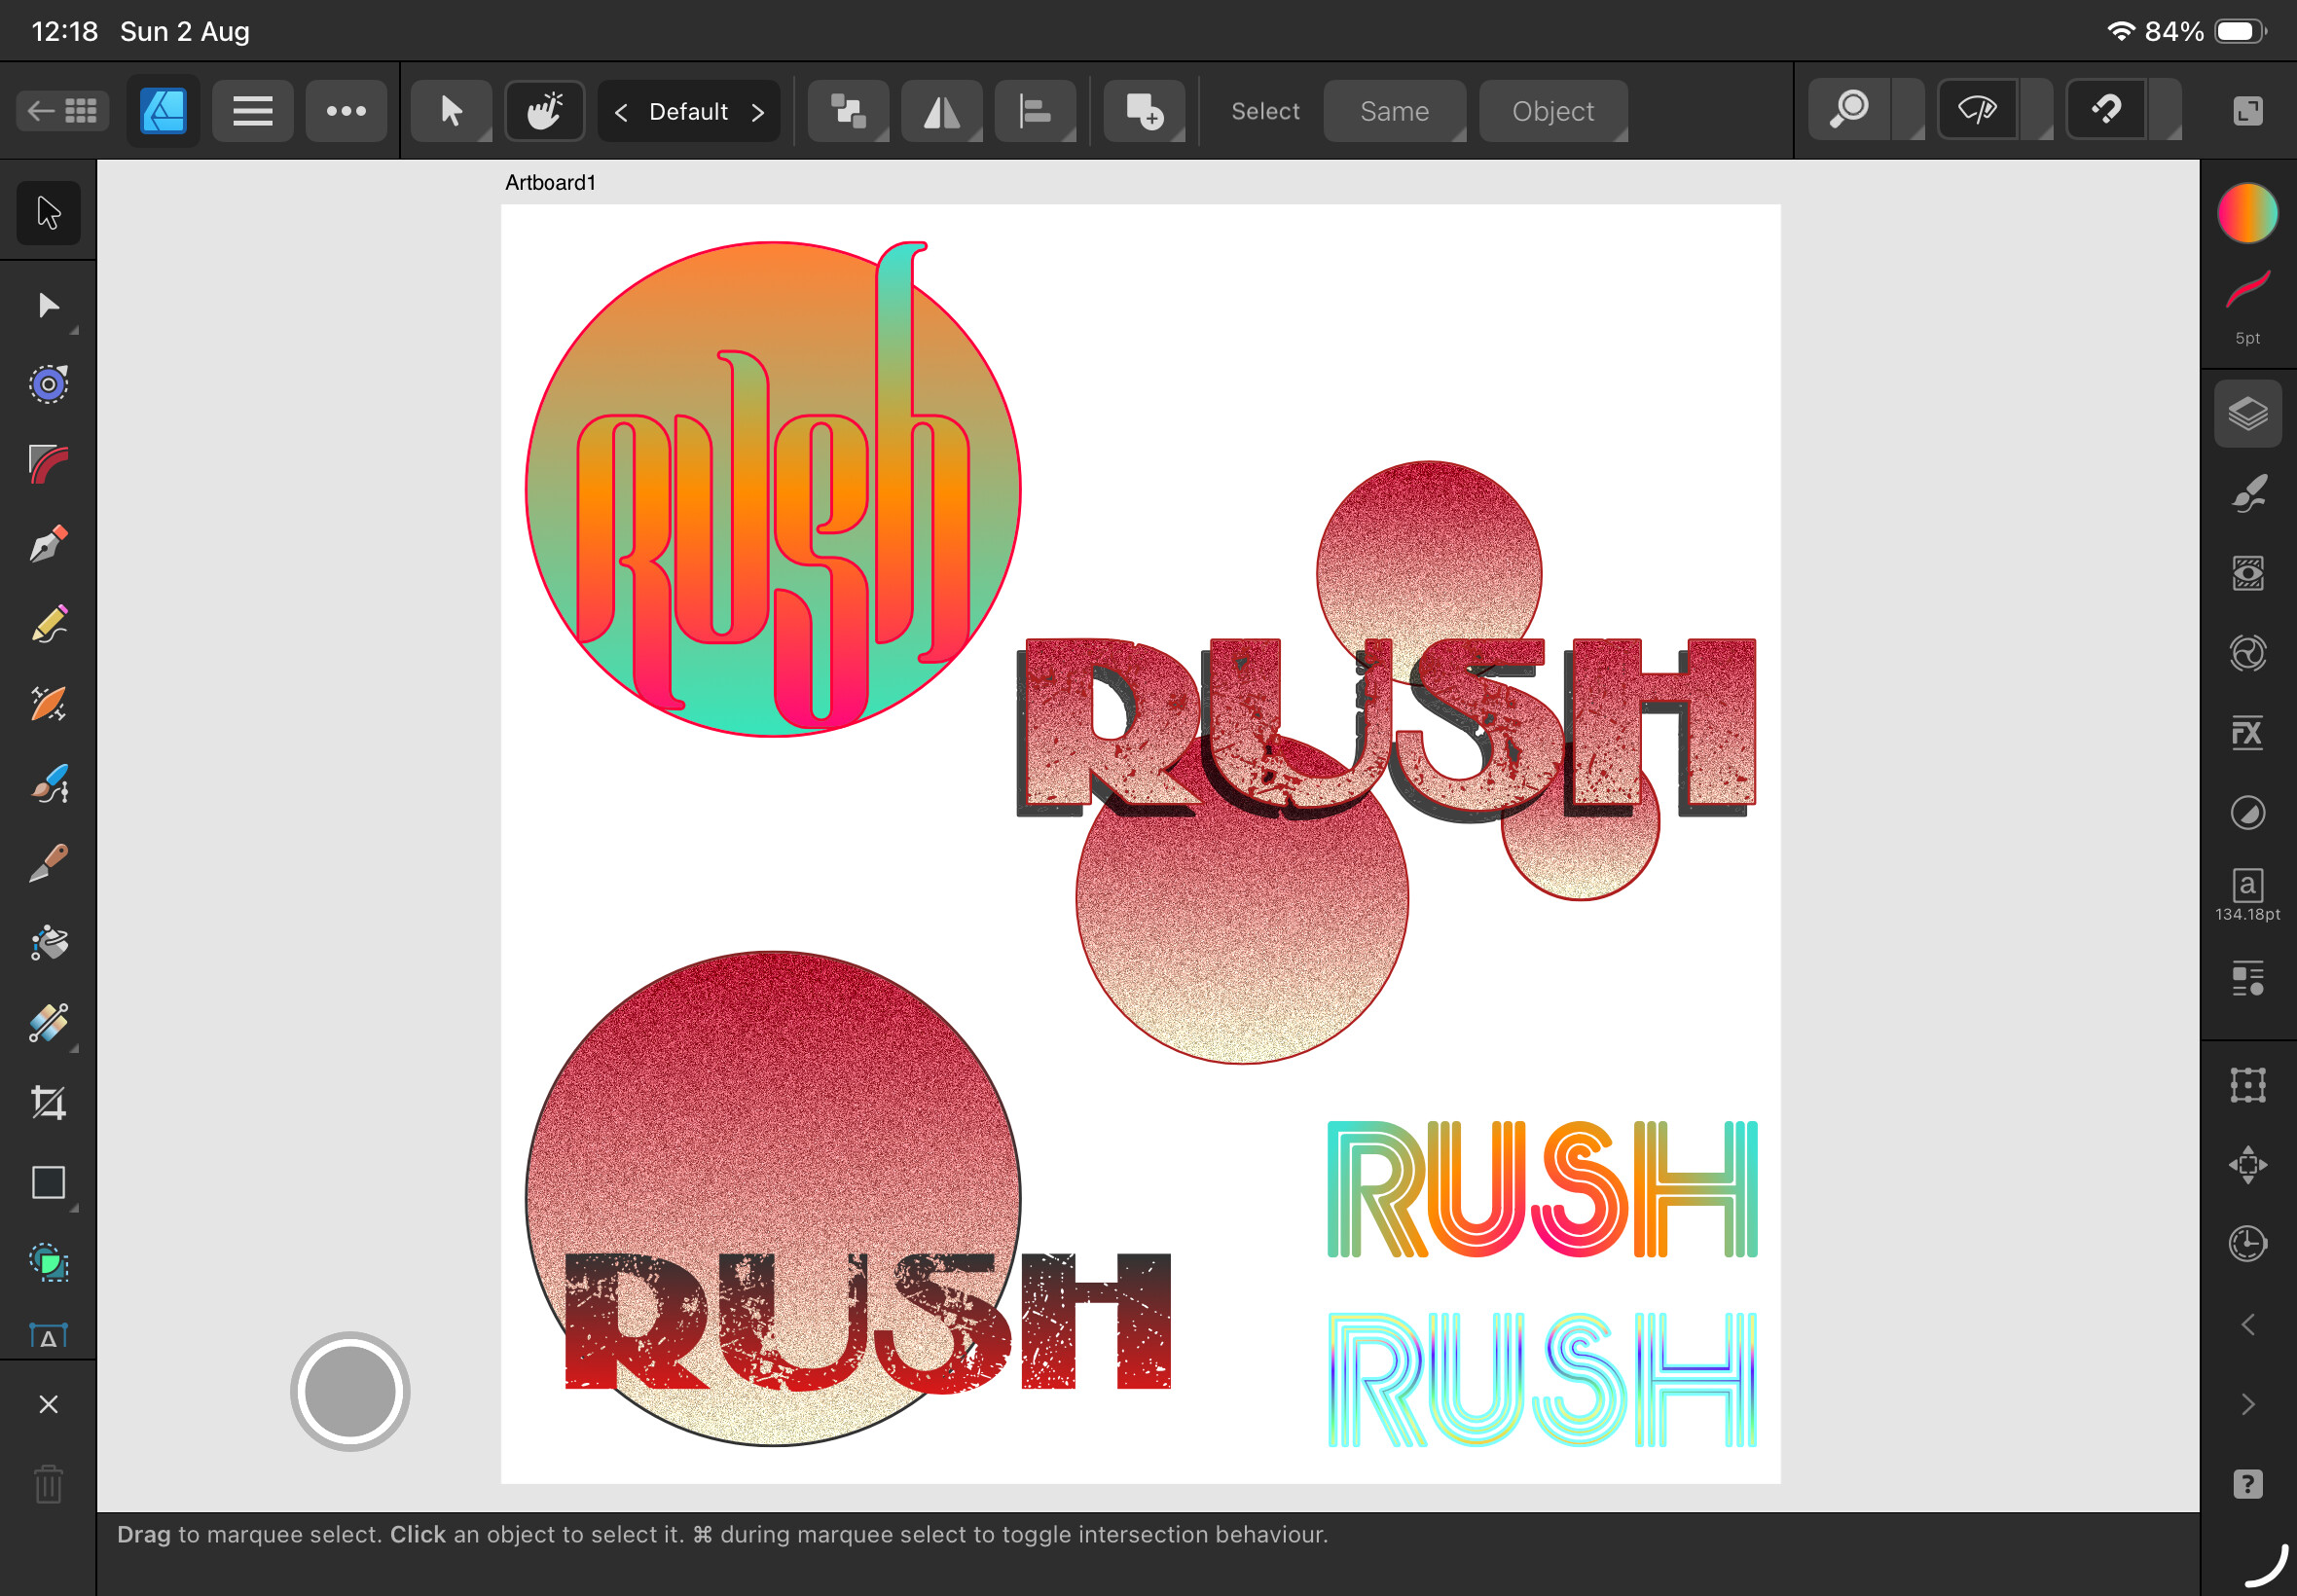
Task: Tap the left chevron below History icon
Action: click(x=2247, y=1324)
